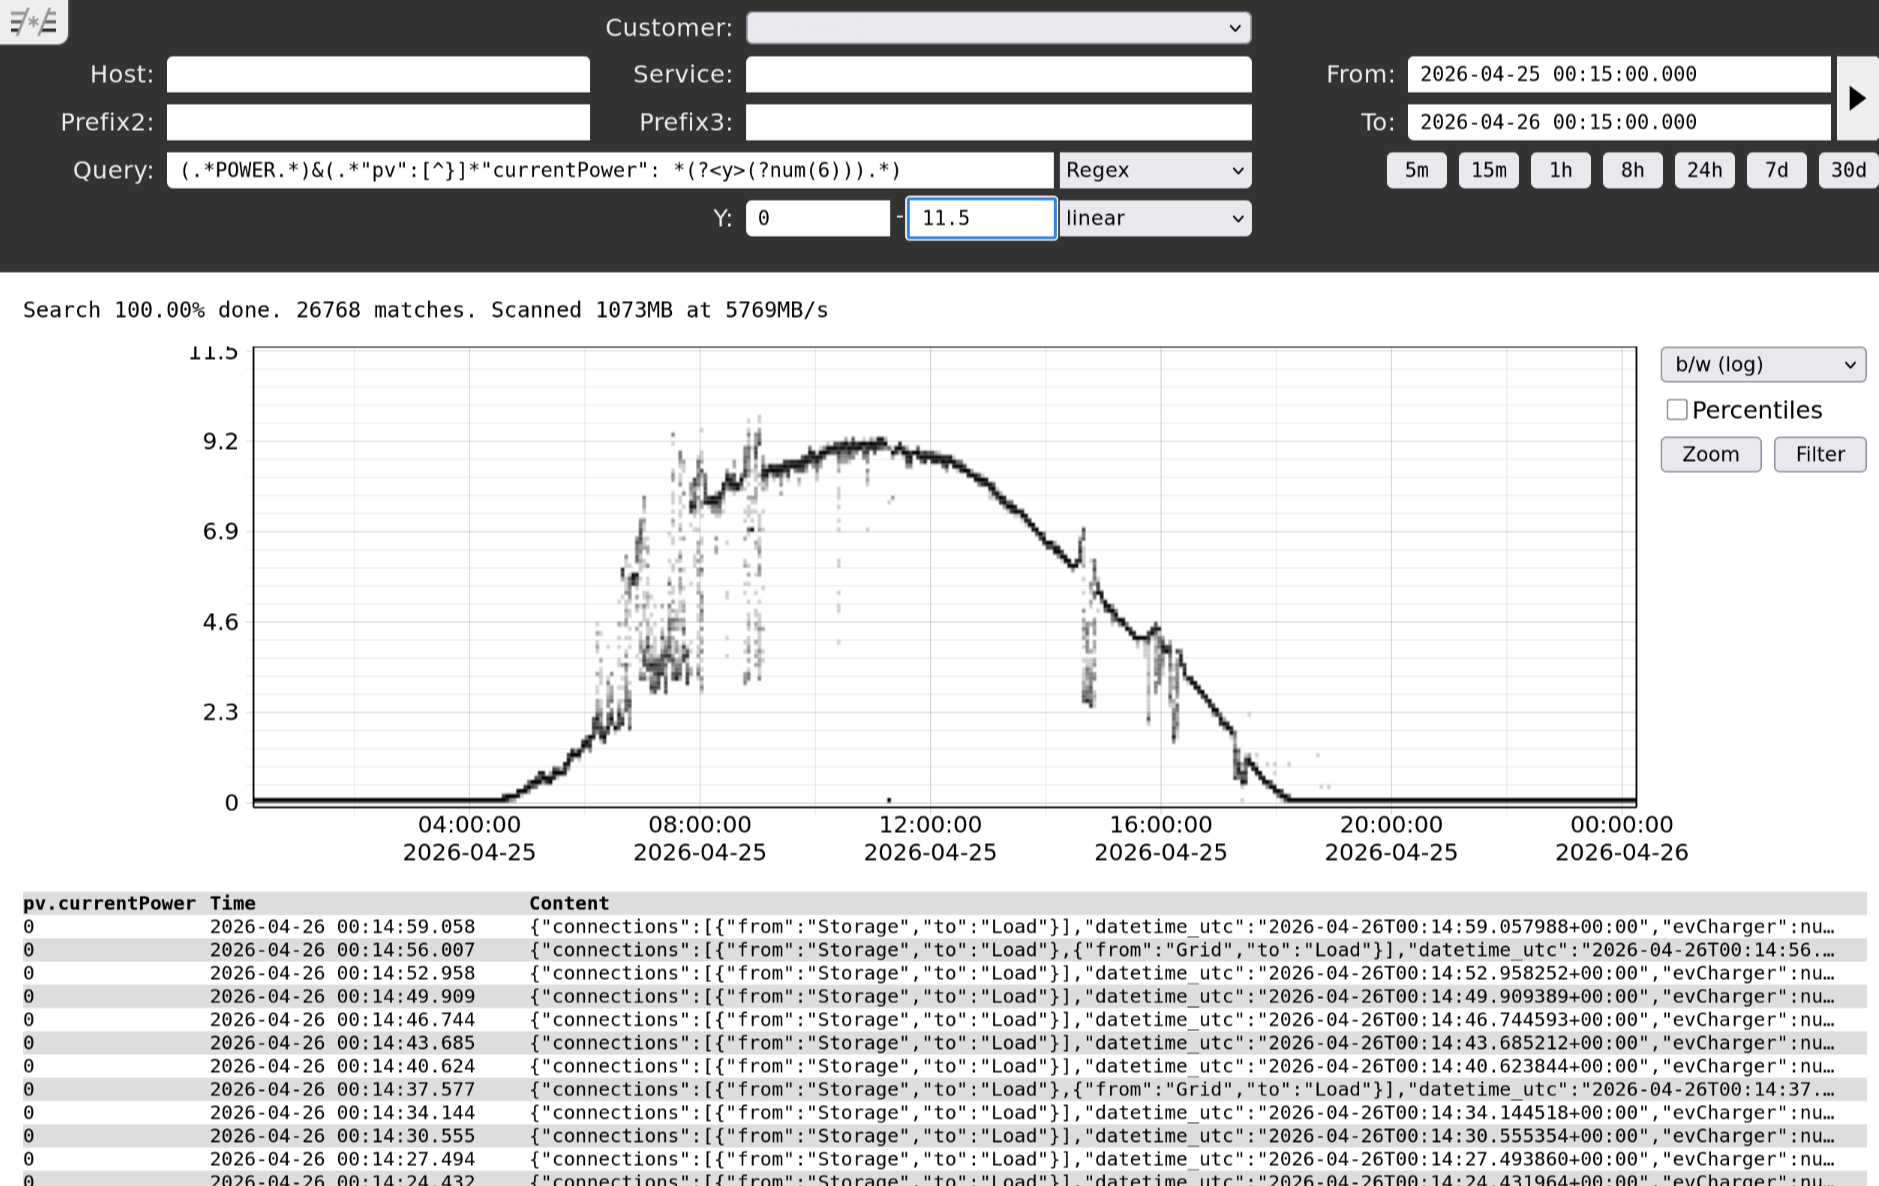Select log row at 00:14:56.007
1879x1186 pixels.
pyautogui.click(x=944, y=950)
